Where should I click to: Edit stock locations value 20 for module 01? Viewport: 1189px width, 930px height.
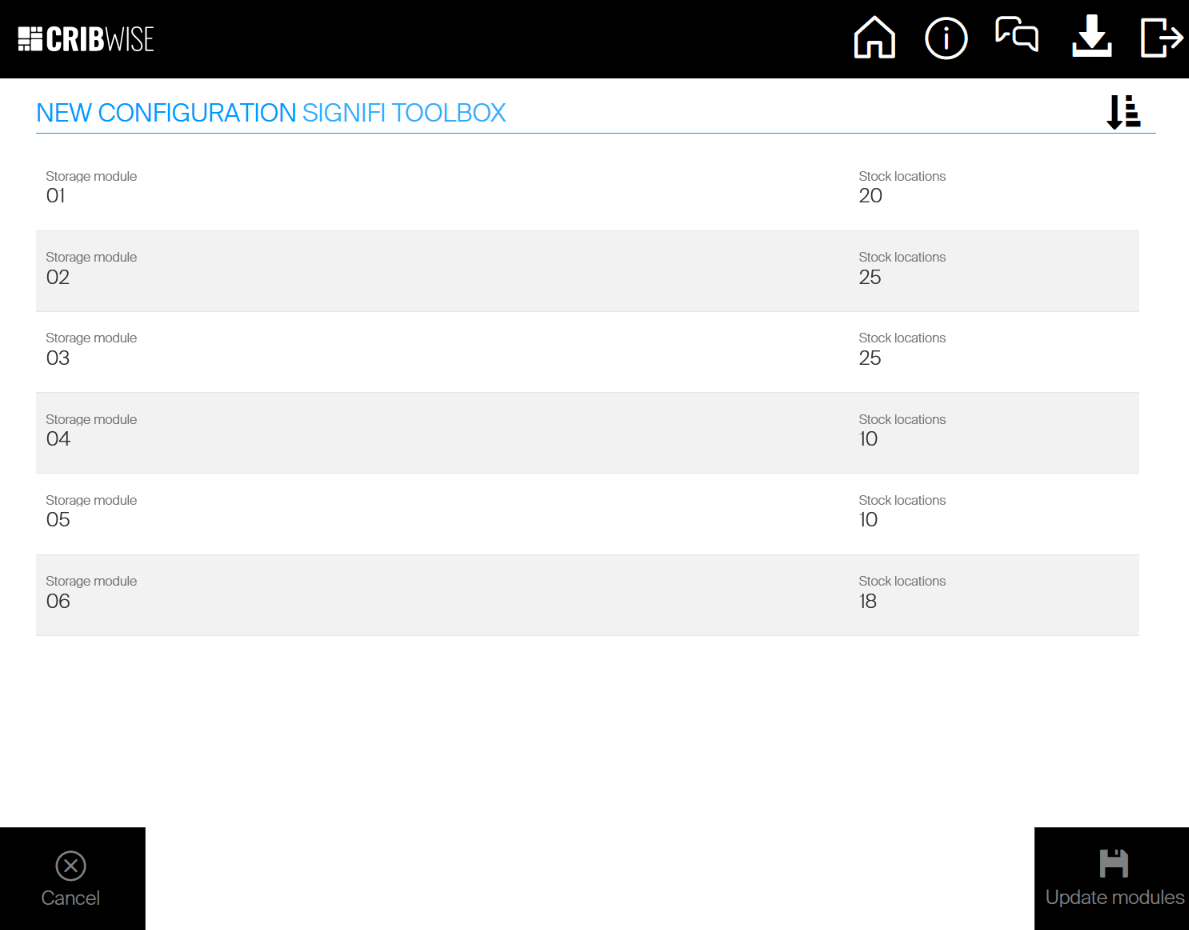(x=870, y=196)
